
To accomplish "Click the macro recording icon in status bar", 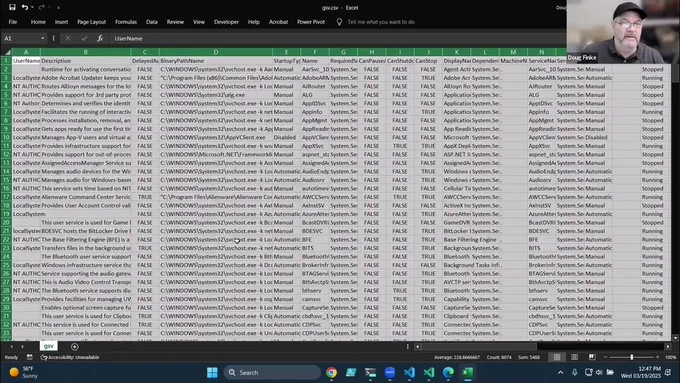I will (29, 357).
